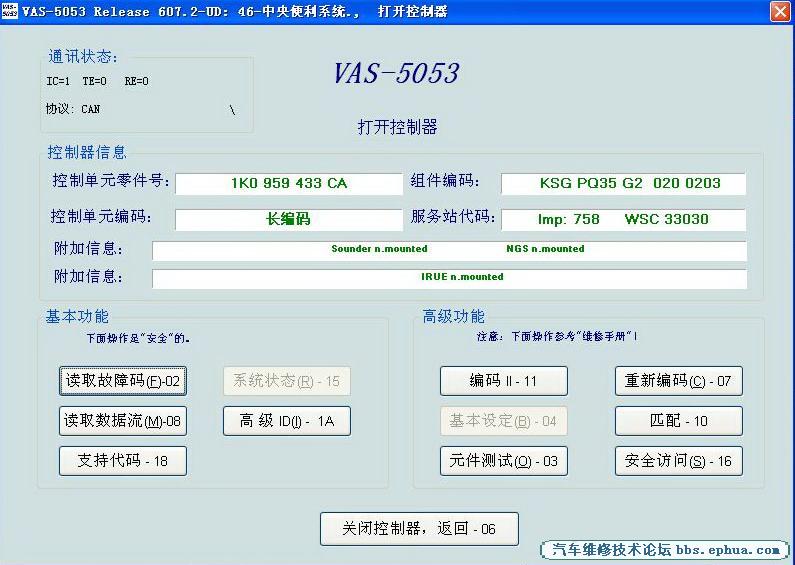Viewport: 795px width, 565px height.
Task: Open 高级 ID(I) - 1A
Action: [x=286, y=421]
